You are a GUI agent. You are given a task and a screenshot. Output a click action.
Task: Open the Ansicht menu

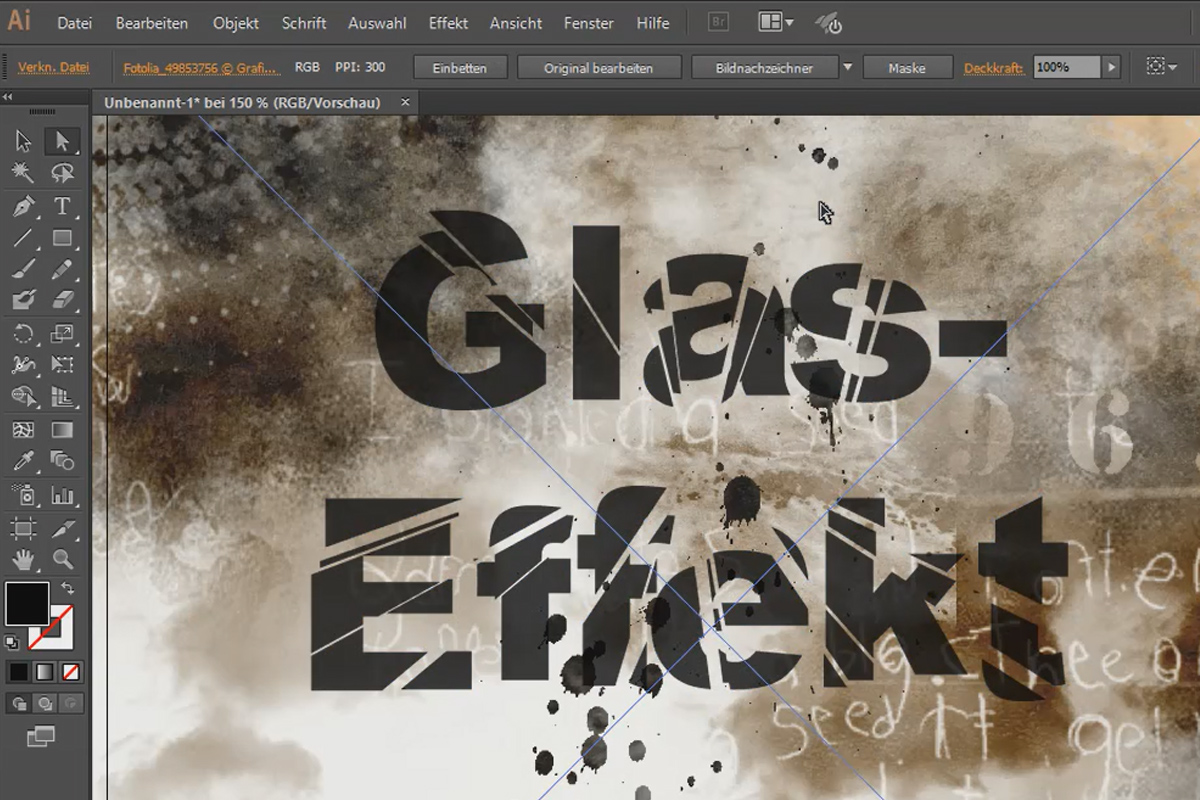point(516,23)
